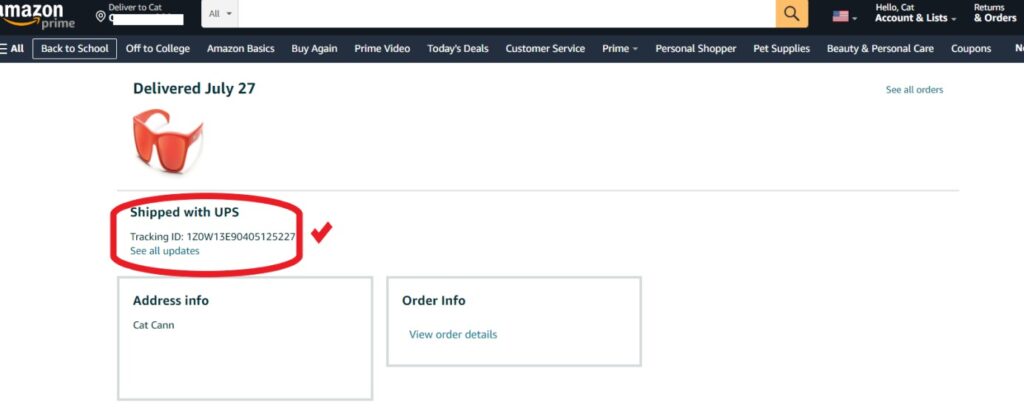The image size is (1024, 417).
Task: Select Pet Supplies in navigation
Action: click(x=781, y=48)
